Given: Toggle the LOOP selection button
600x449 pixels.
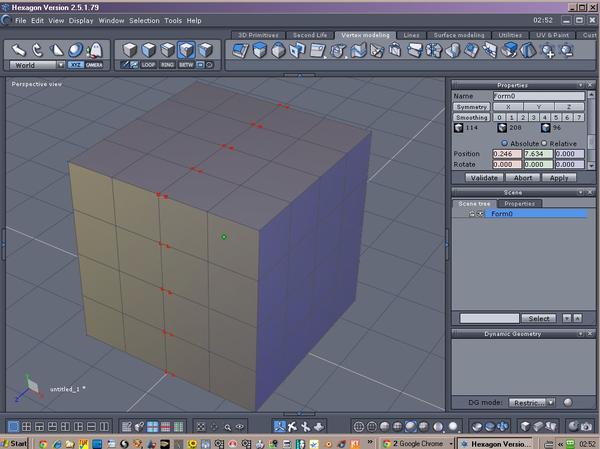Looking at the screenshot, I should pos(148,65).
